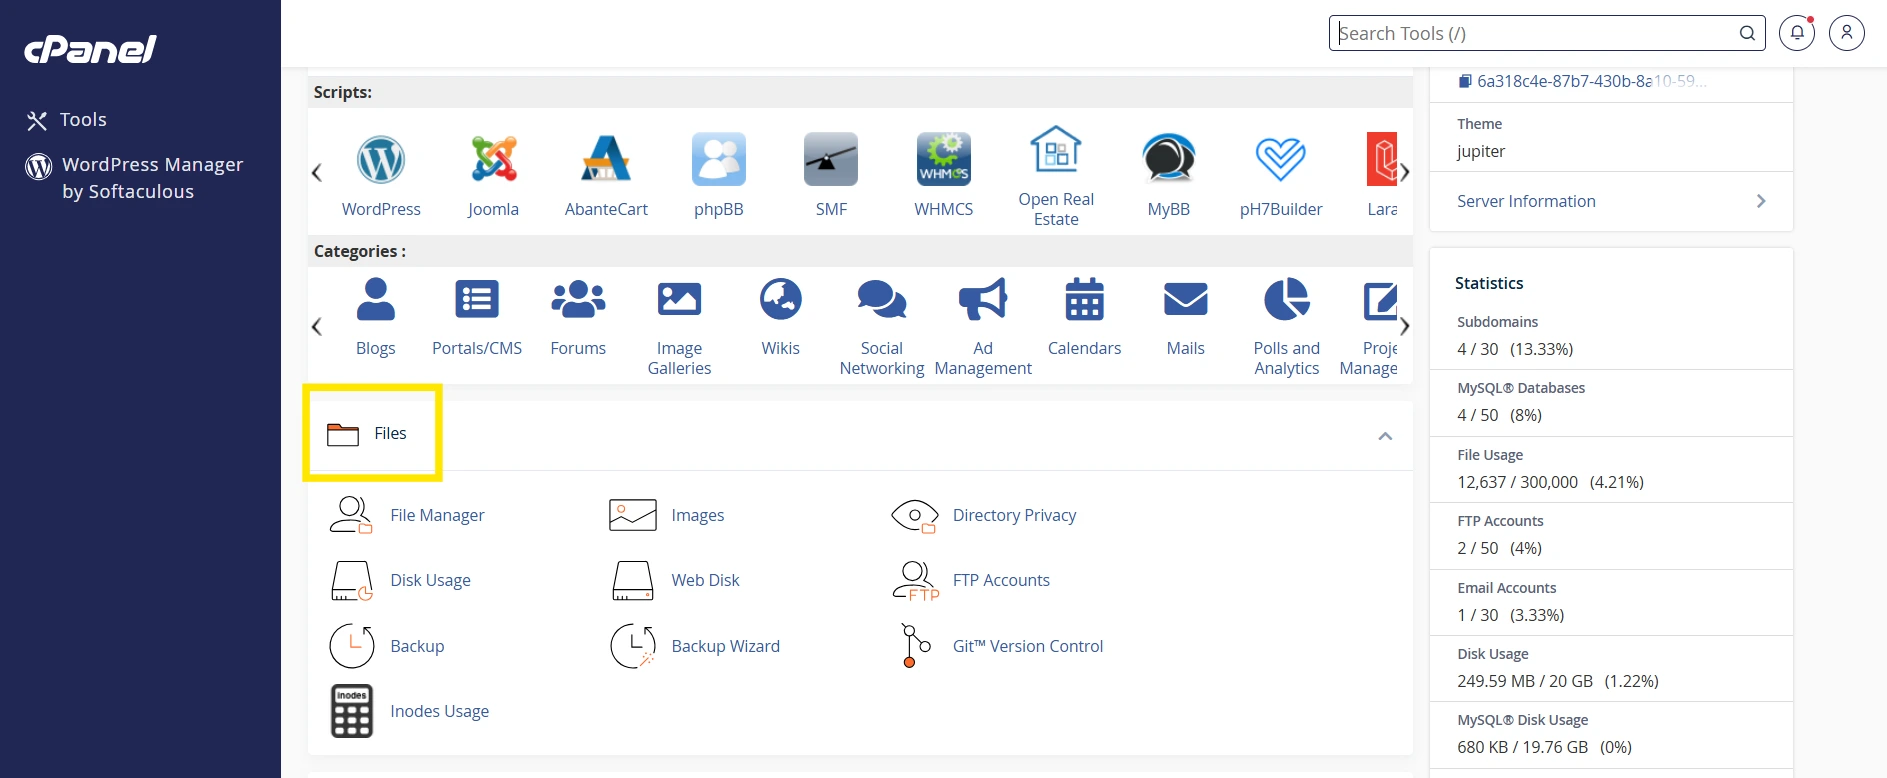Click the Files section header
Image resolution: width=1887 pixels, height=778 pixels.
point(860,434)
